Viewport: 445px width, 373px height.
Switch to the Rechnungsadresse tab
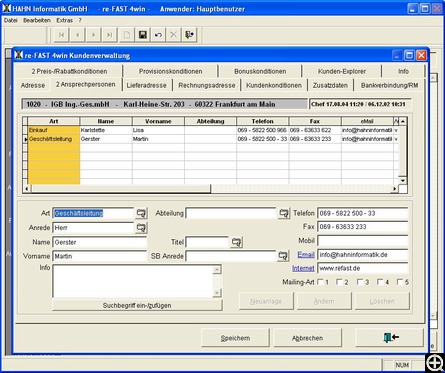(x=207, y=85)
